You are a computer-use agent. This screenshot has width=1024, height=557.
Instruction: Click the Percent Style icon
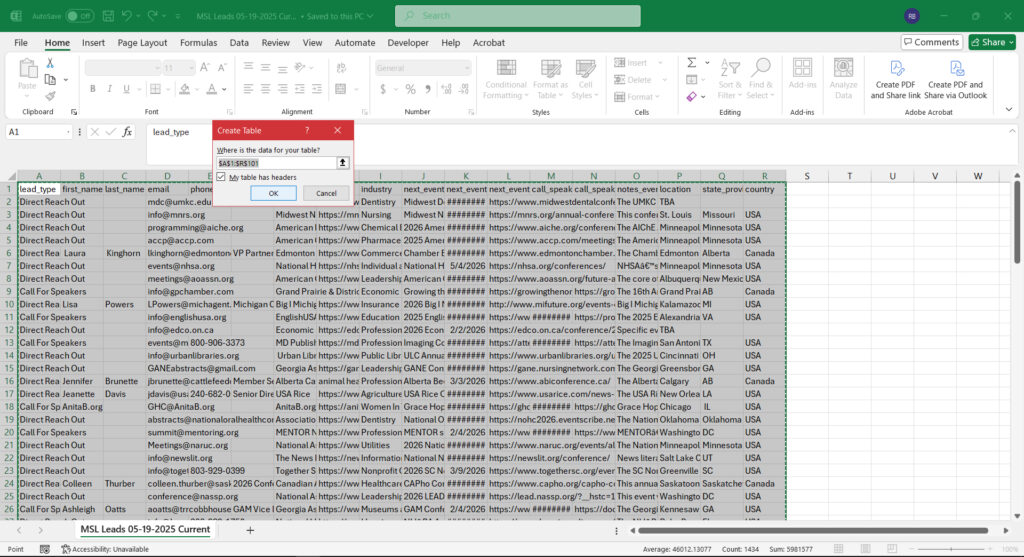click(x=410, y=89)
